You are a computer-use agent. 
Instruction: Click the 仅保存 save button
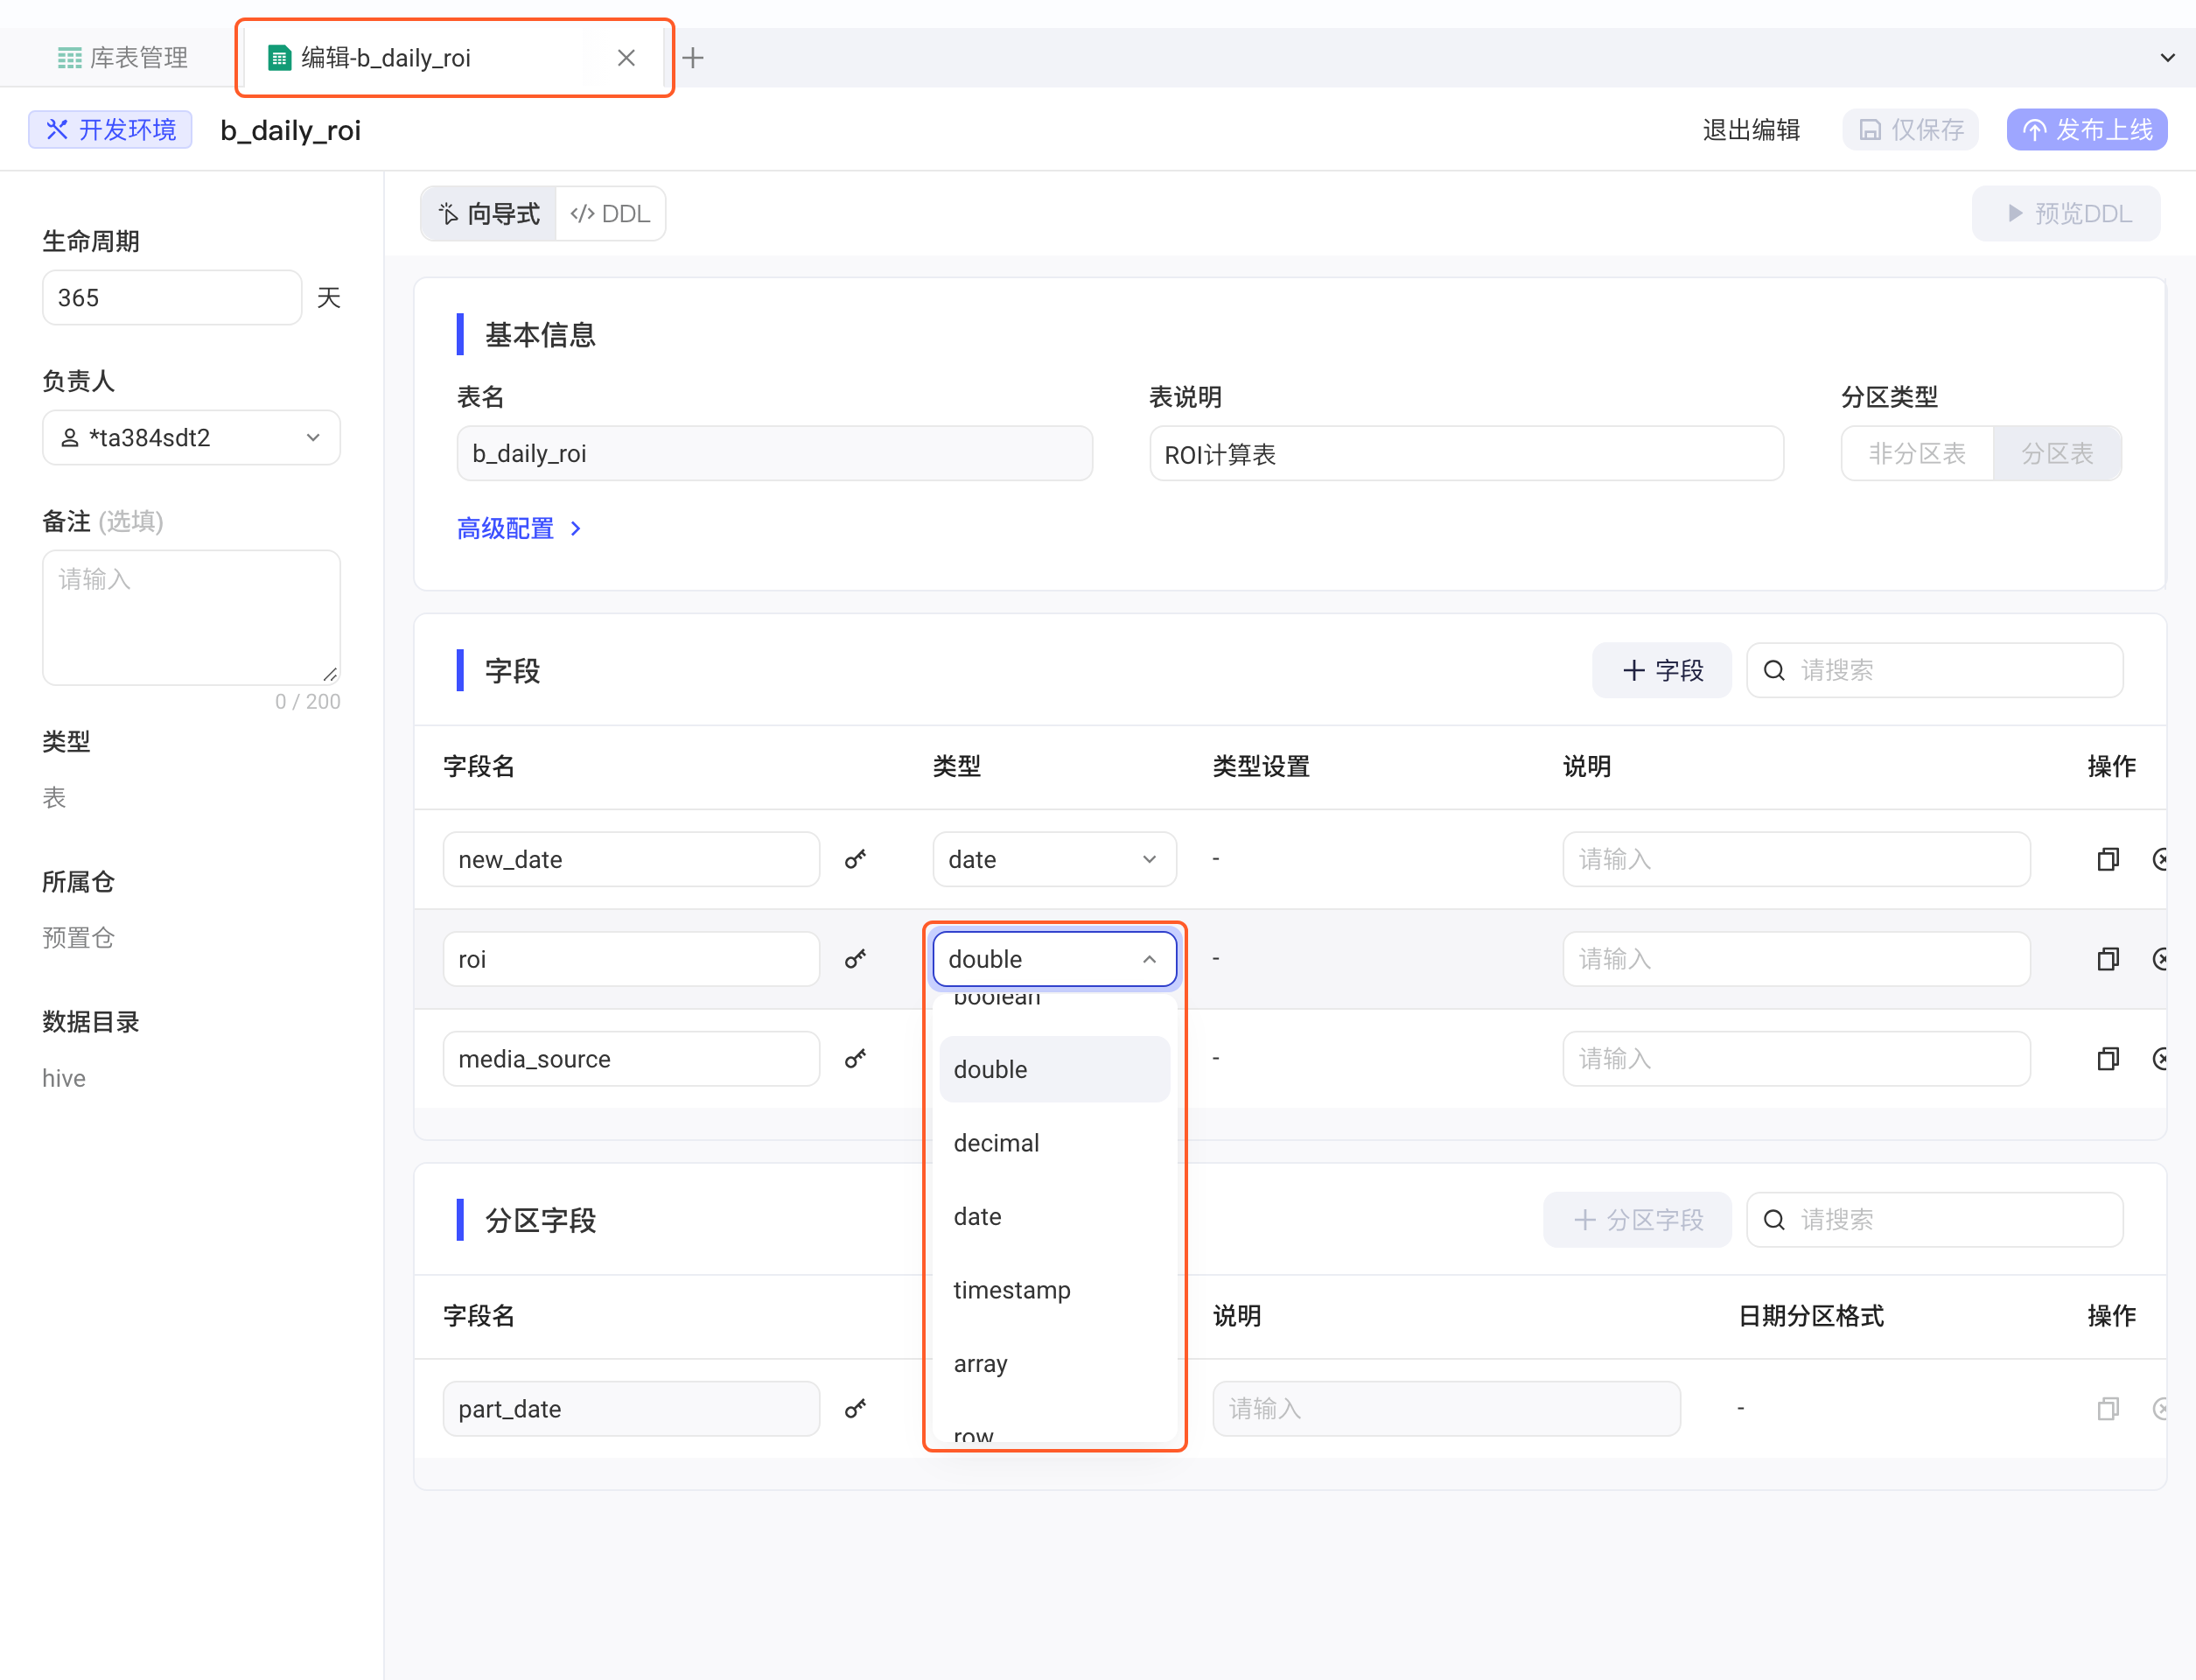coord(1910,130)
